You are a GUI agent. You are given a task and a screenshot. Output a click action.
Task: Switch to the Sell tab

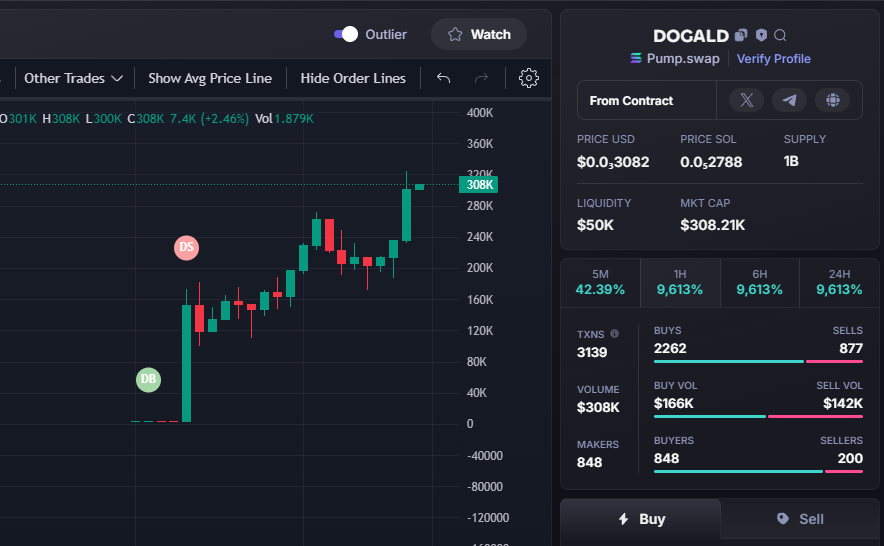click(x=800, y=519)
